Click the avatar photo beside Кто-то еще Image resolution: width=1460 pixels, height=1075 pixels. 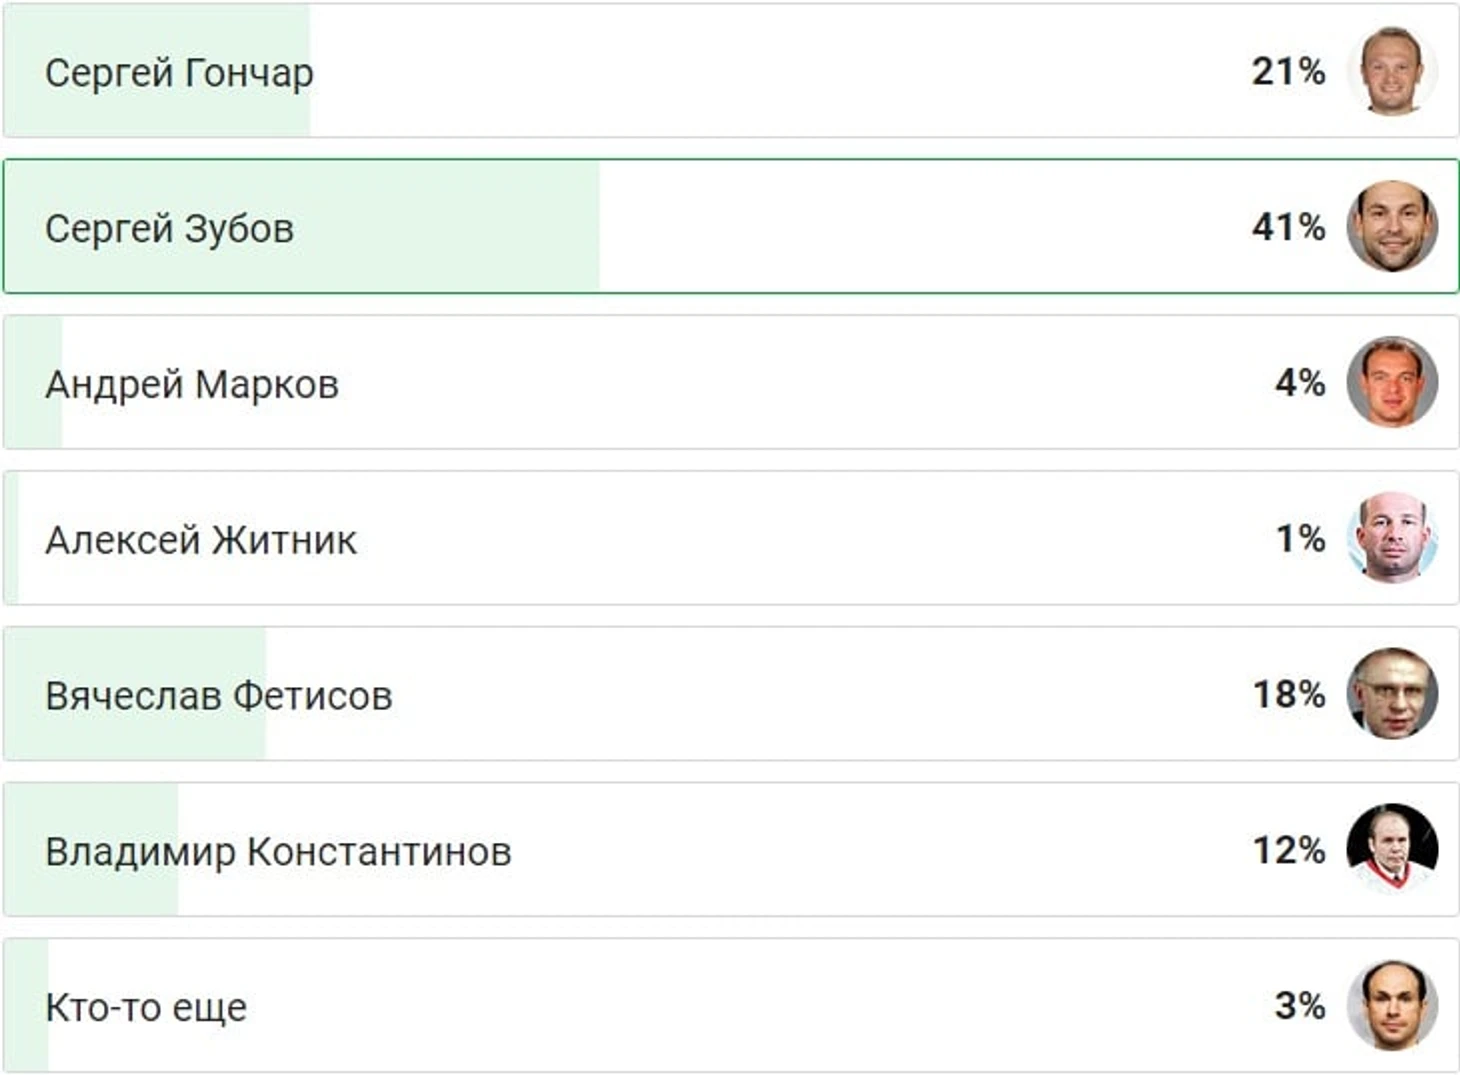1392,1006
